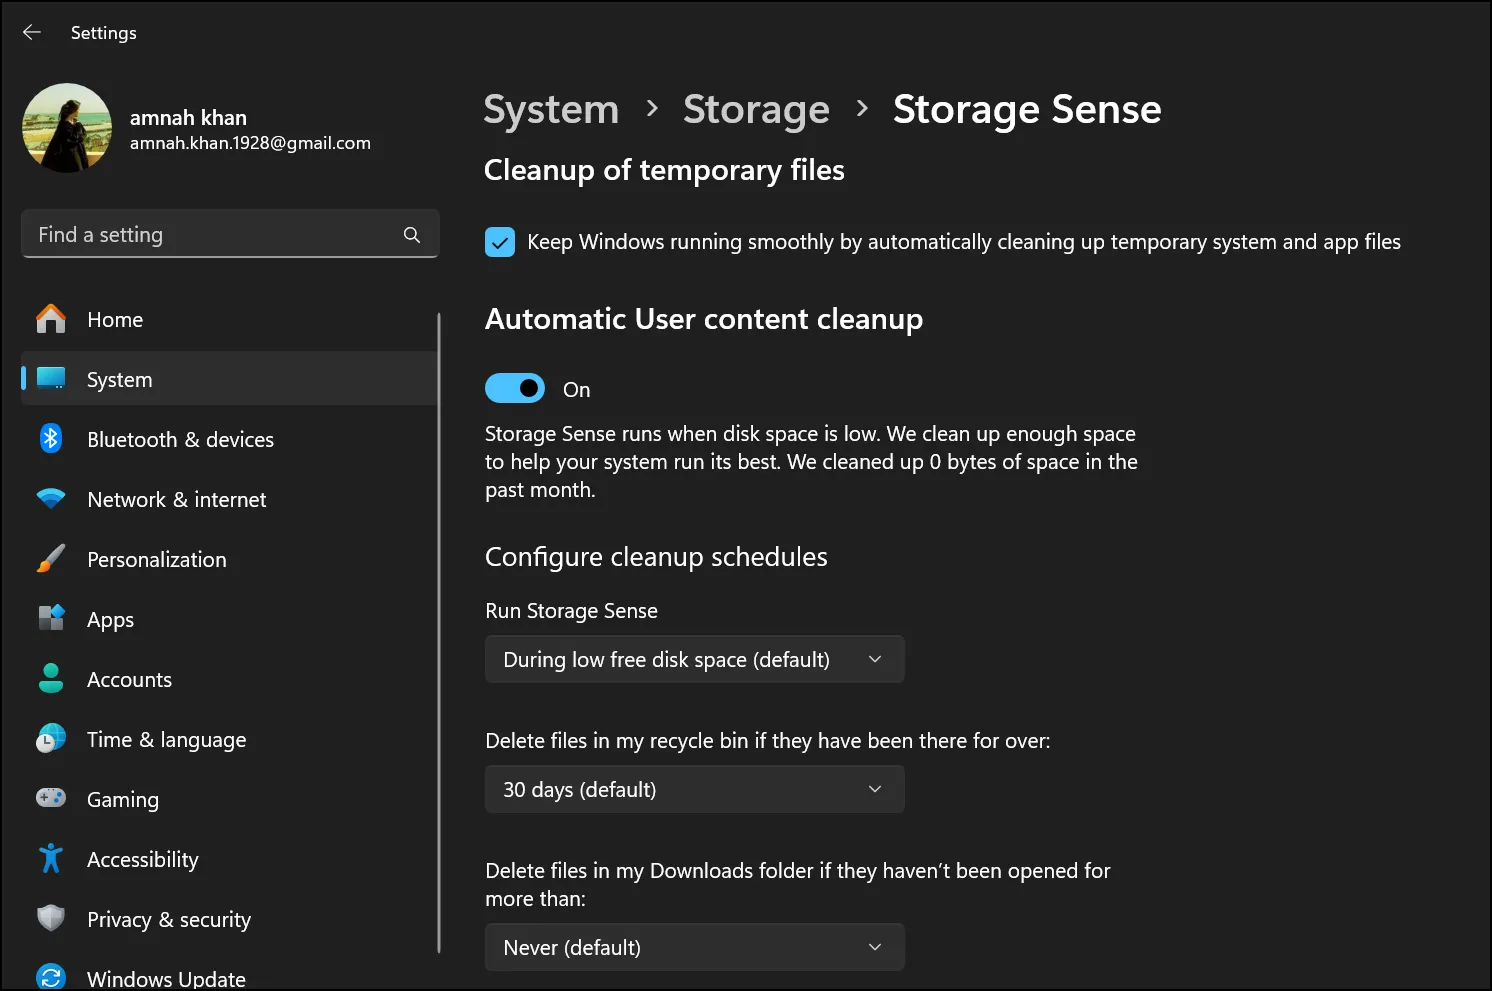Image resolution: width=1492 pixels, height=991 pixels.
Task: Open the Run Storage Sense dropdown
Action: coord(694,659)
